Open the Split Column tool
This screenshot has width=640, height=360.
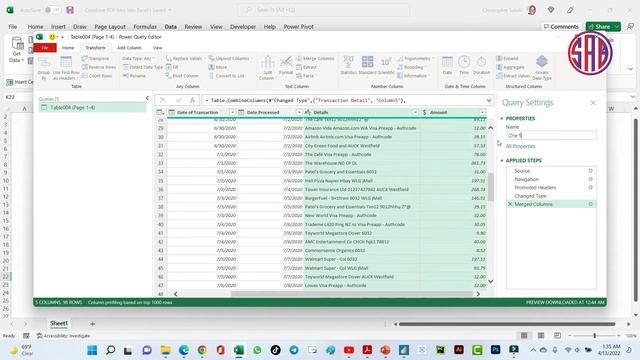[267, 68]
